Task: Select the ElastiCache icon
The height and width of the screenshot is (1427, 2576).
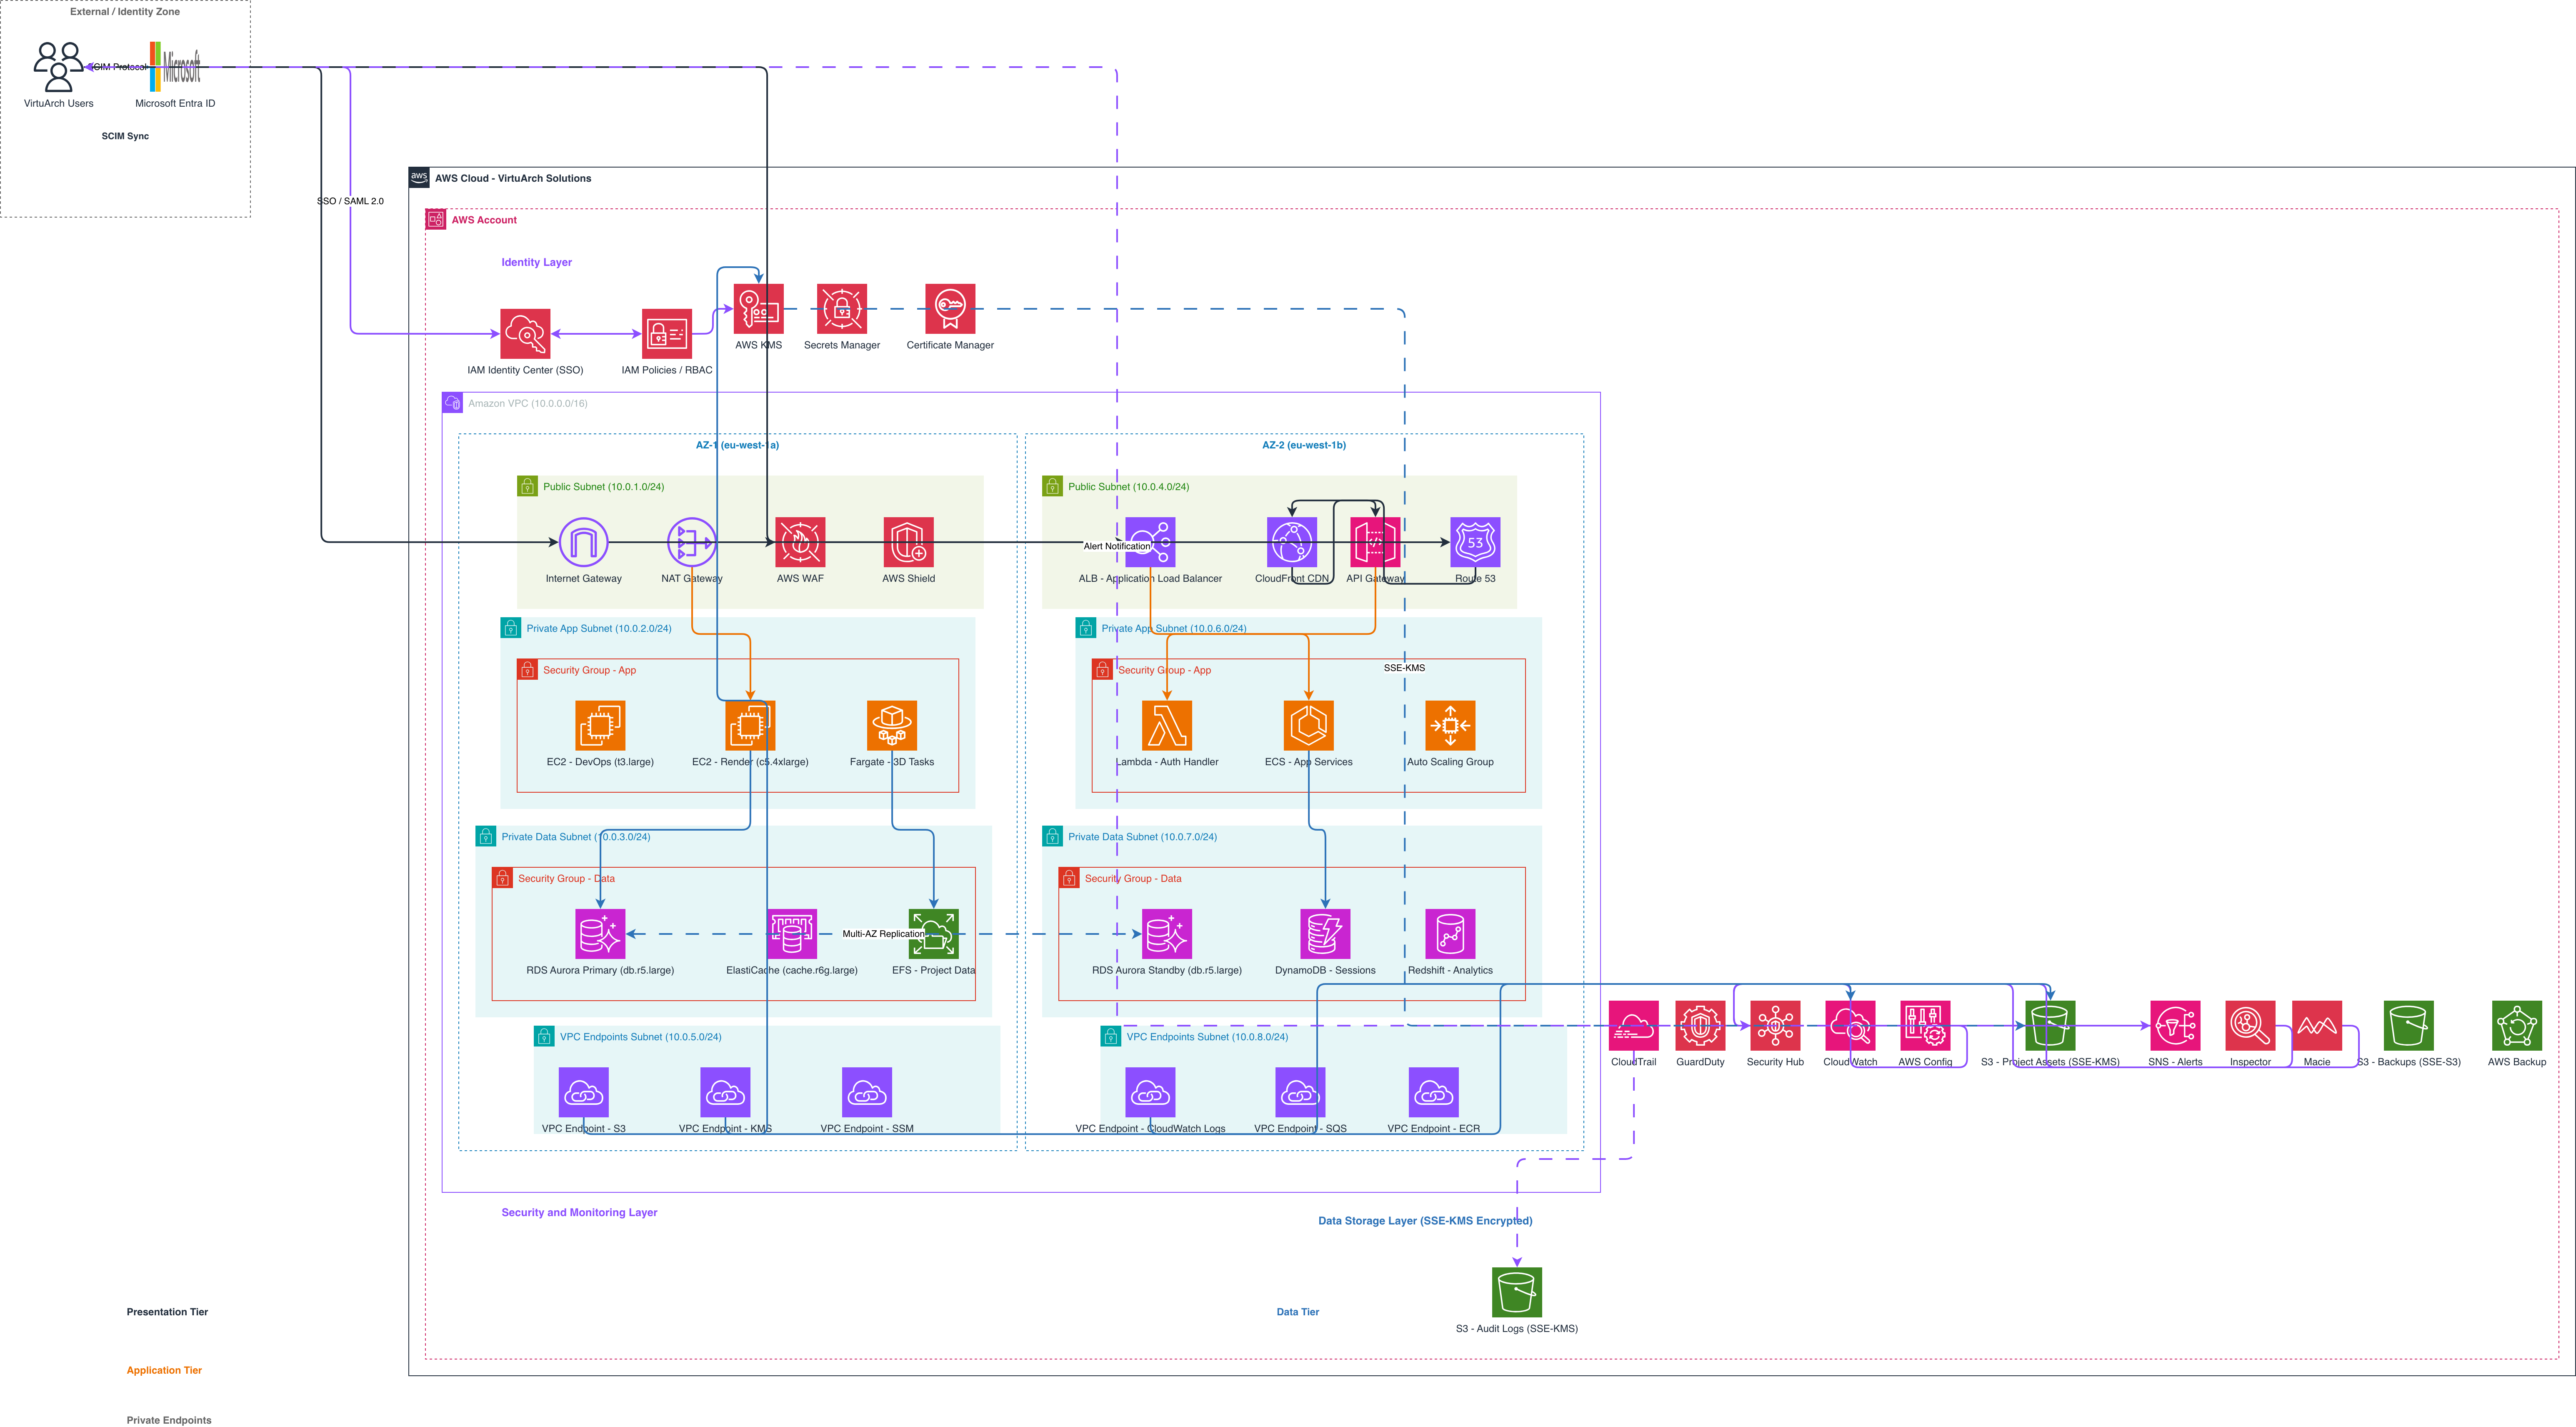Action: pyautogui.click(x=792, y=934)
